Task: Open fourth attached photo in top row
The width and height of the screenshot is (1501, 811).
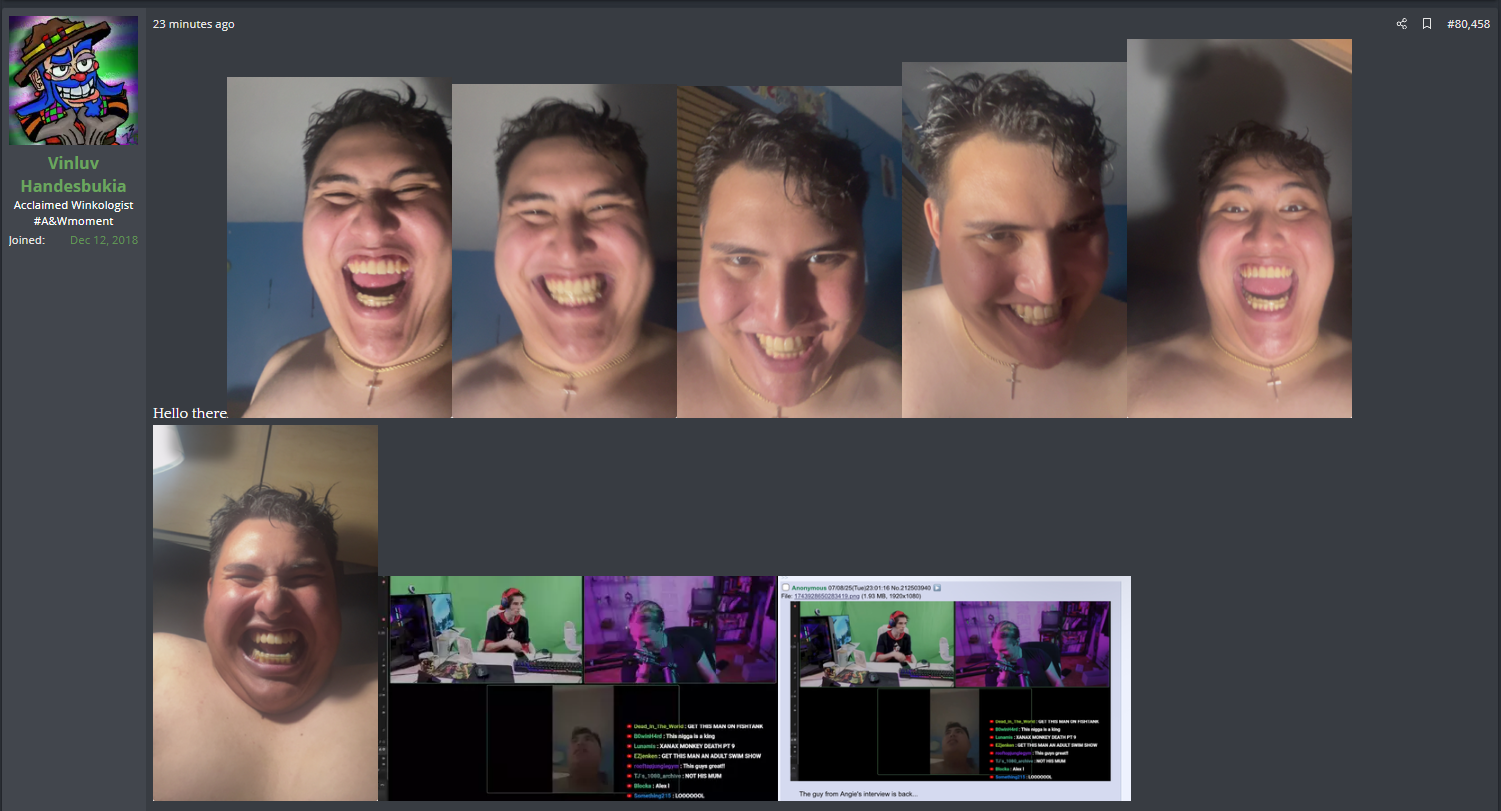Action: (1014, 240)
